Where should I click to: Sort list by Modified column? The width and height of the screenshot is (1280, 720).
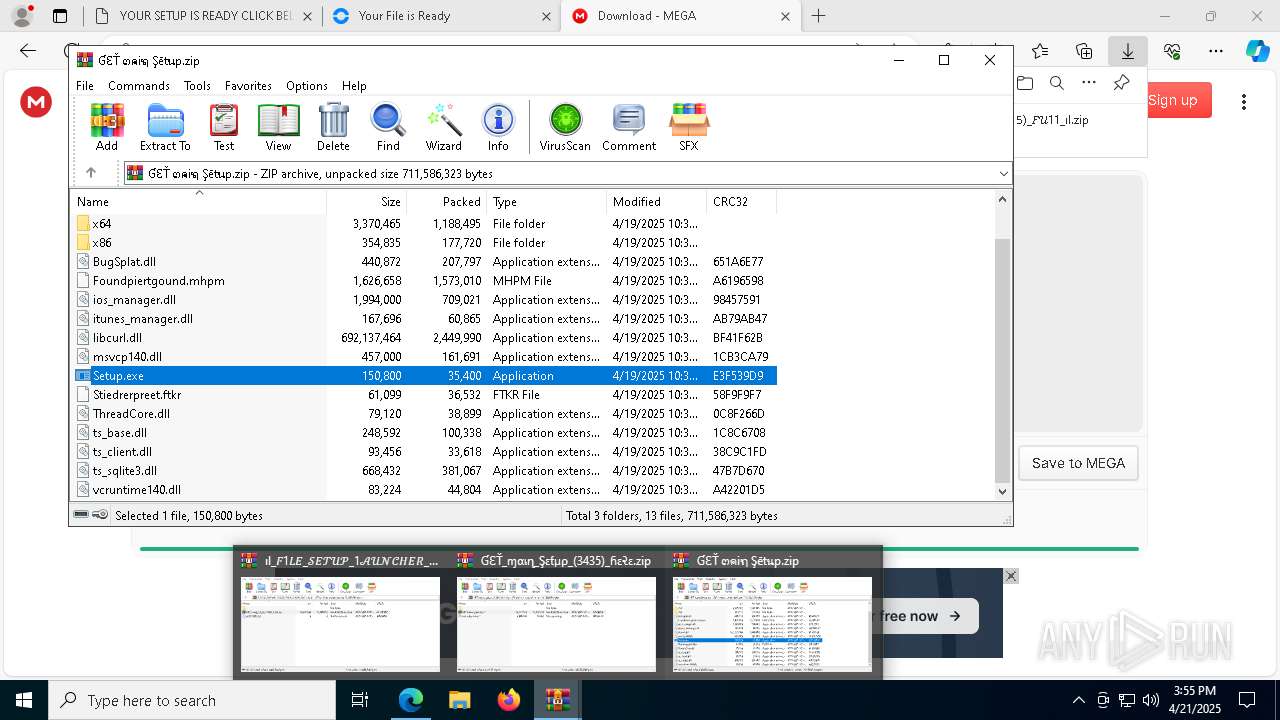656,202
